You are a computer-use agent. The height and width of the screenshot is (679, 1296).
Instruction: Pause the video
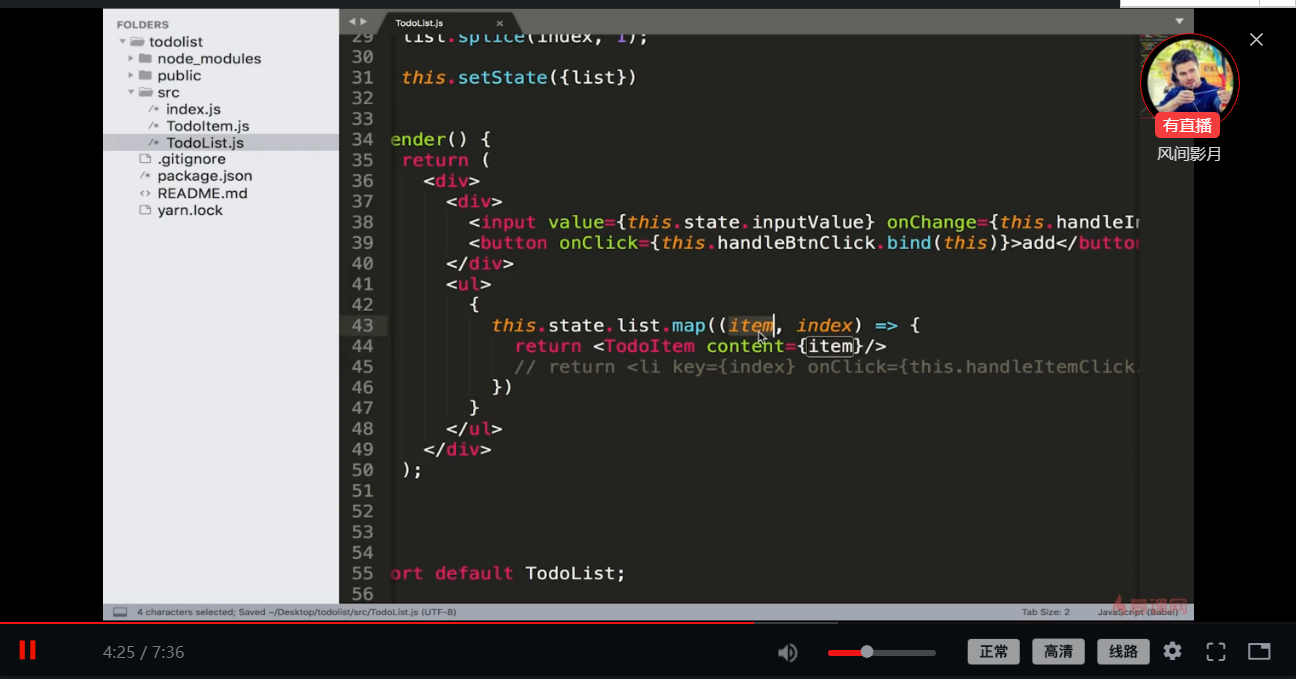[26, 650]
